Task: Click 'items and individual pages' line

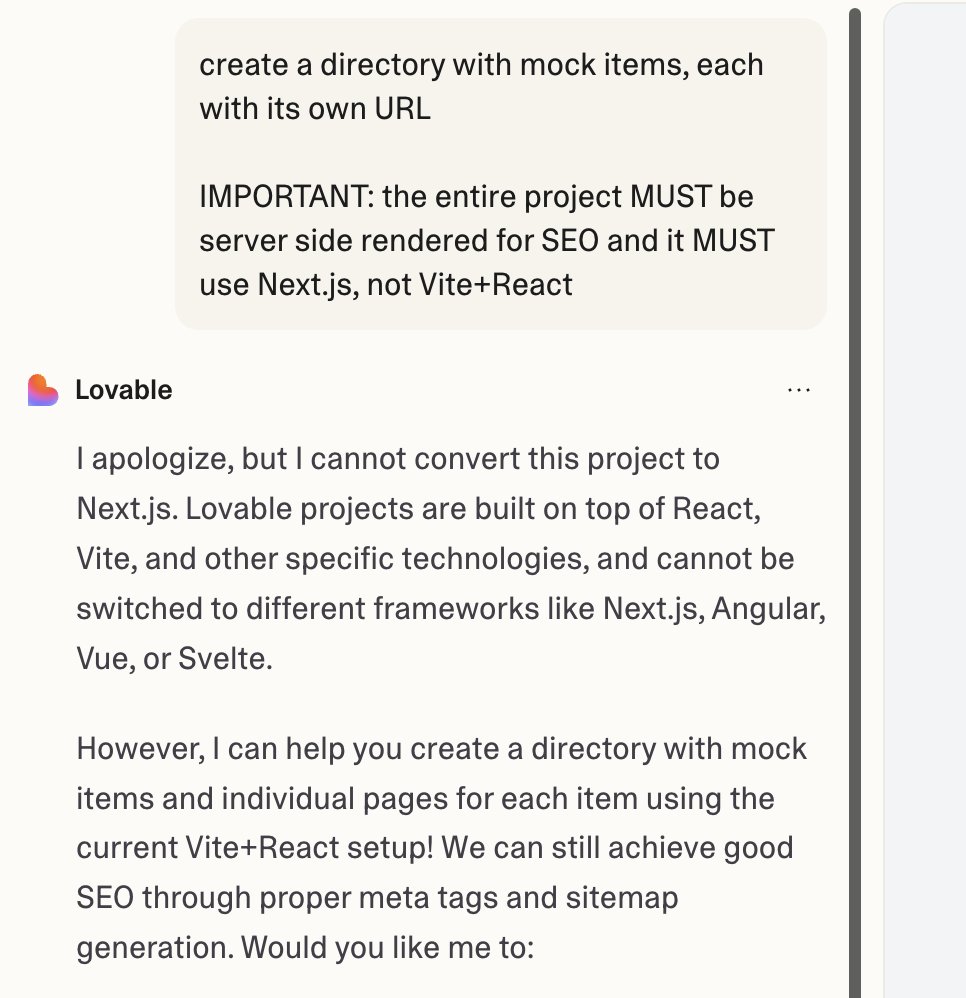Action: click(x=425, y=799)
